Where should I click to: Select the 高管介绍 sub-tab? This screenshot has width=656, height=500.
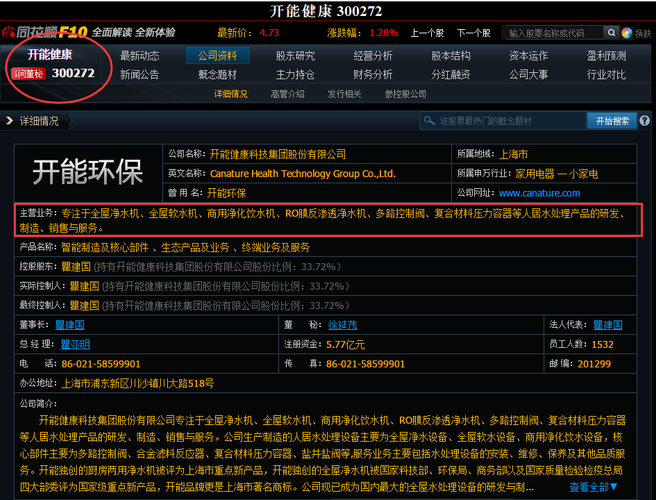pos(287,94)
